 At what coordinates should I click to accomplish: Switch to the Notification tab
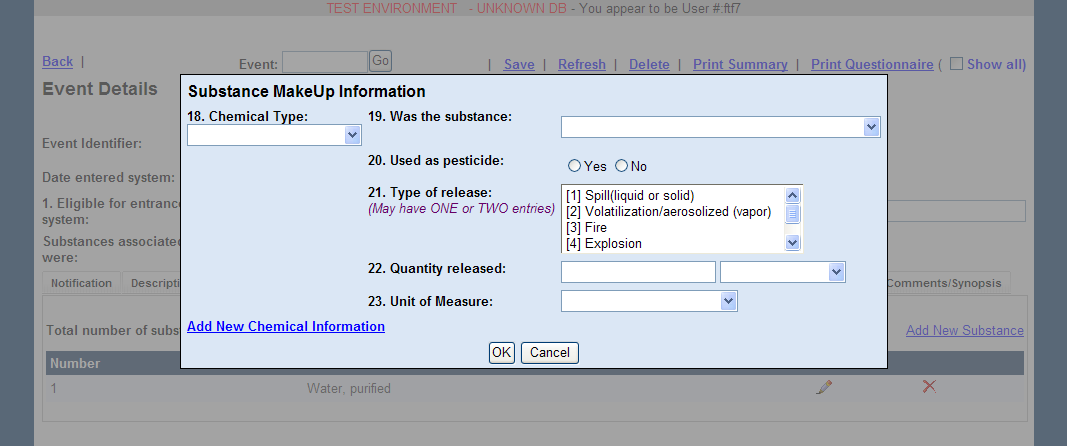(x=81, y=283)
